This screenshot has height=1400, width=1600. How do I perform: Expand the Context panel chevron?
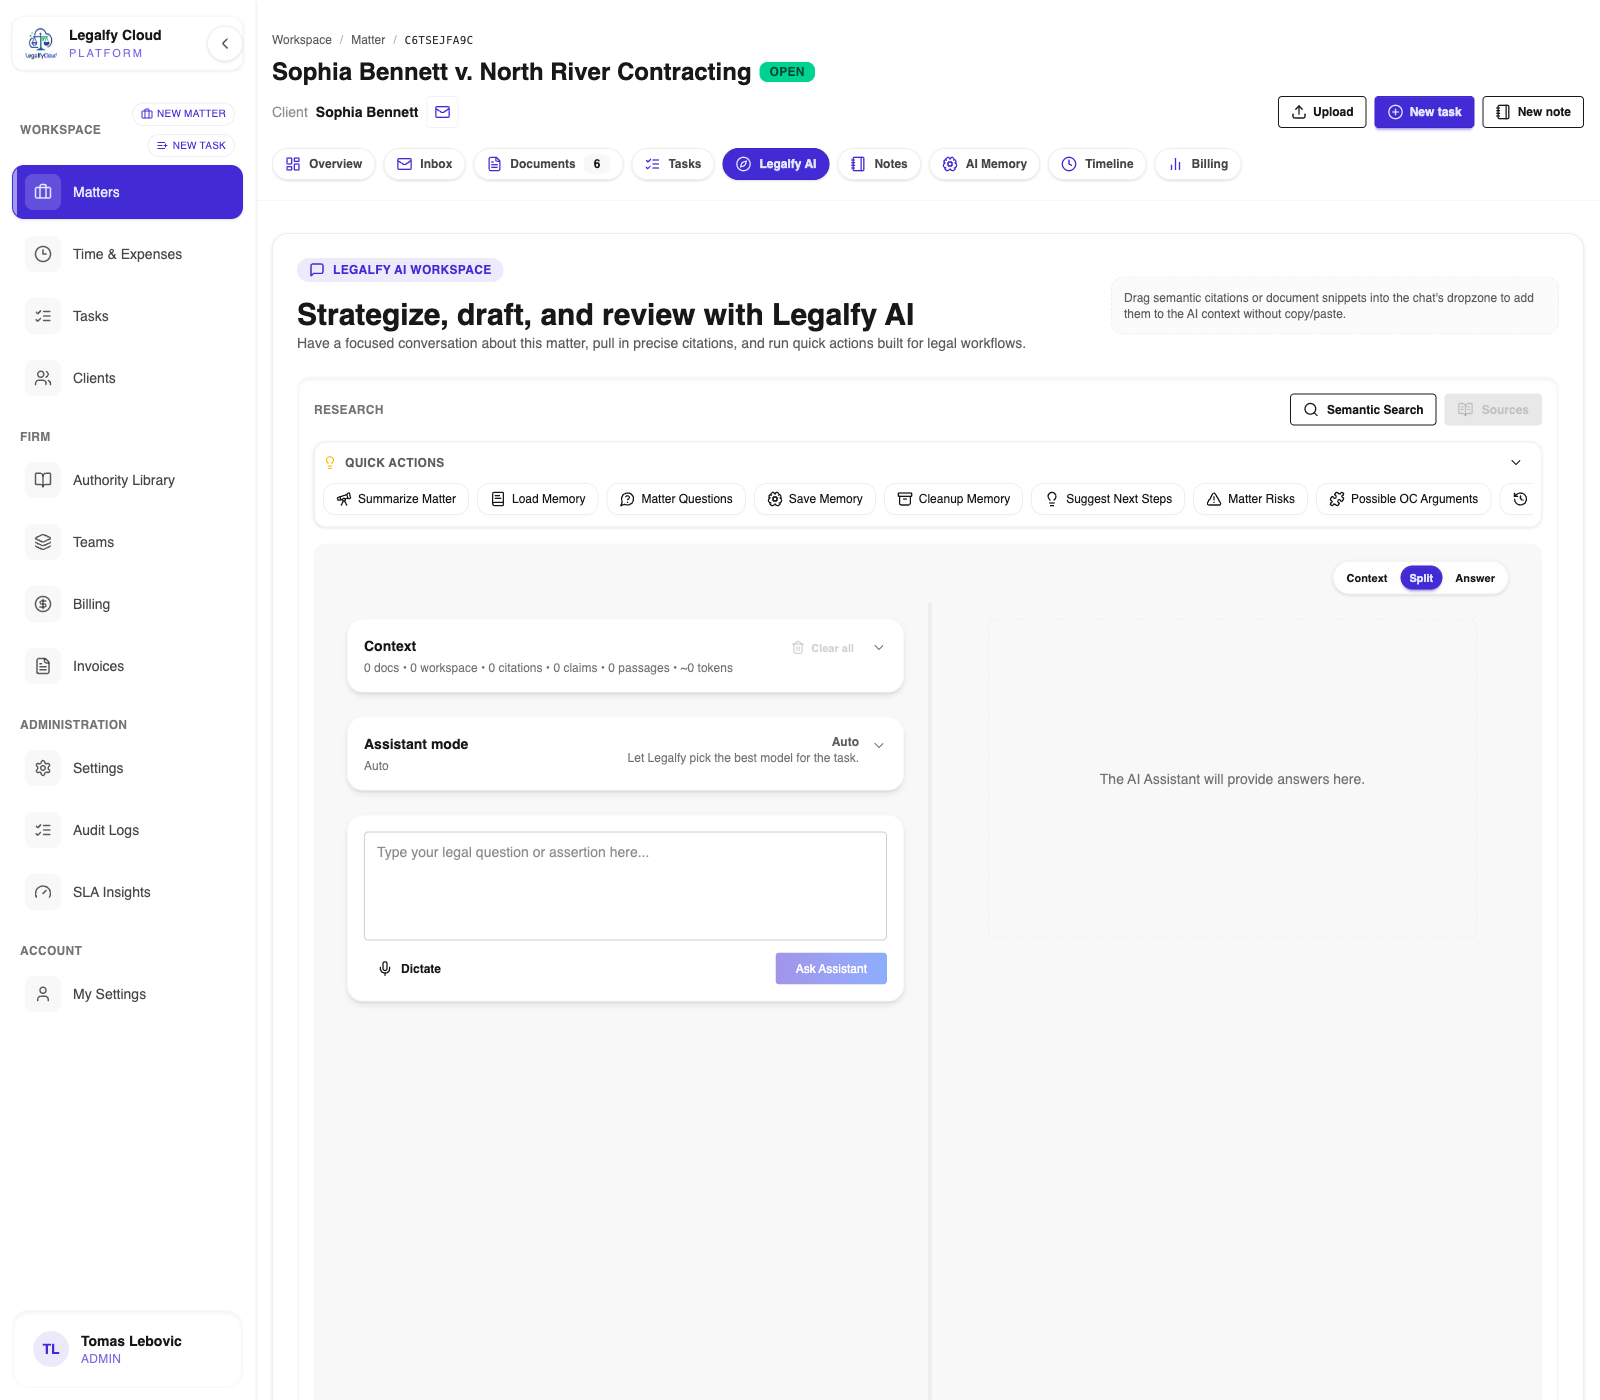point(879,648)
